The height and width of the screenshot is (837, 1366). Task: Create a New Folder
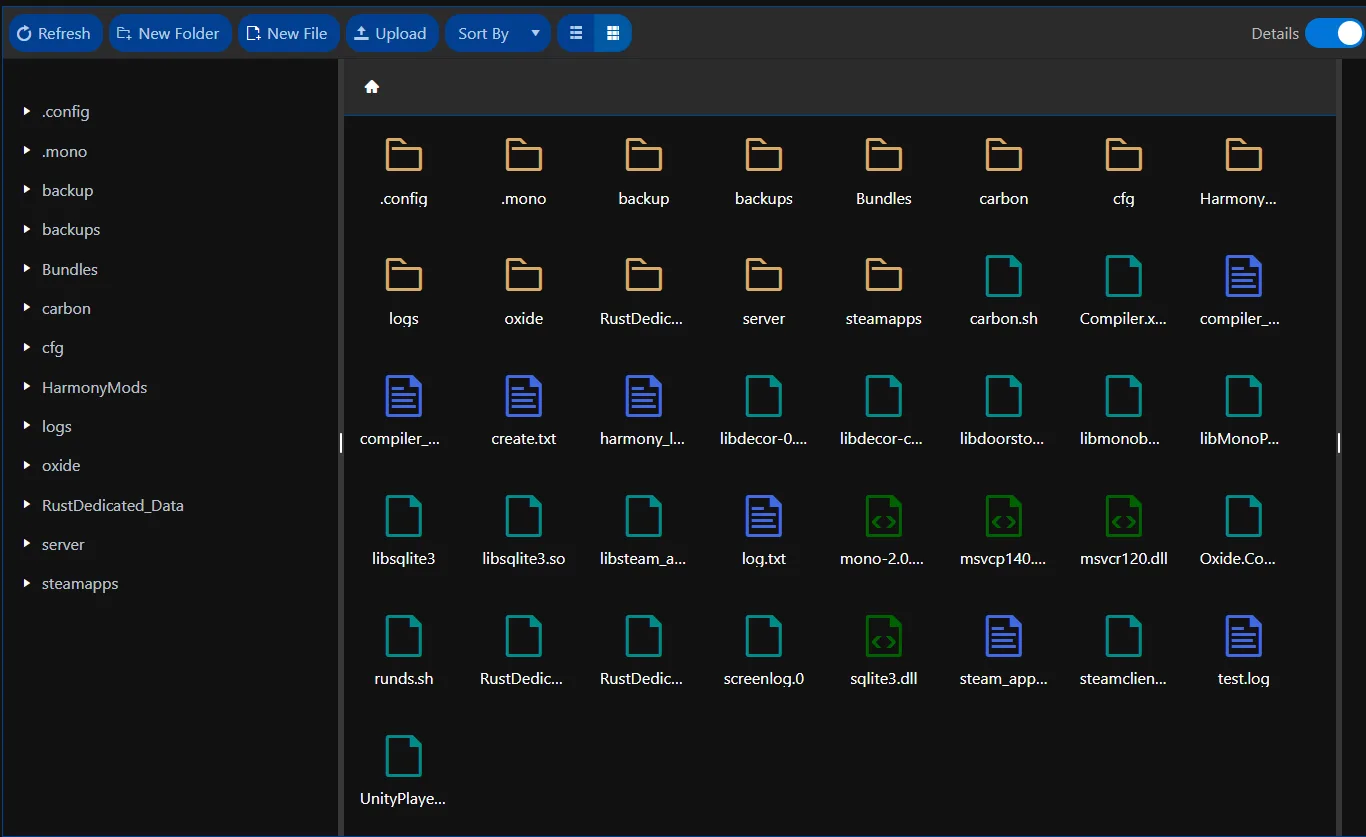pyautogui.click(x=170, y=33)
